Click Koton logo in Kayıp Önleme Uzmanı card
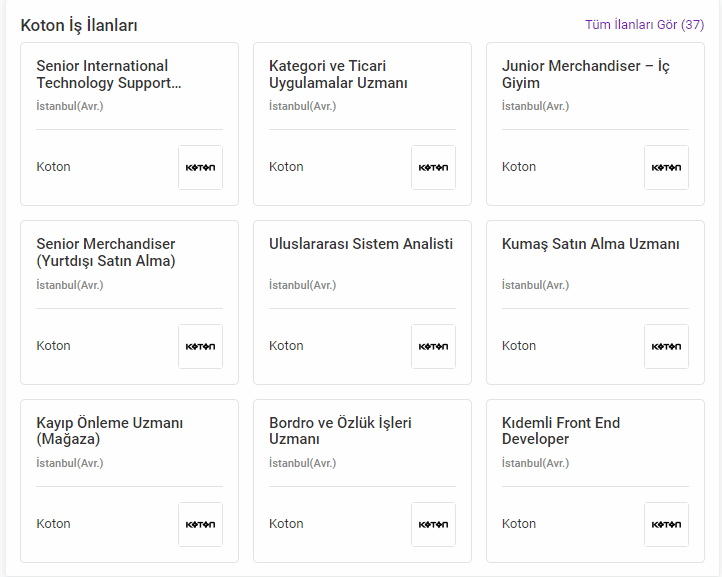This screenshot has width=722, height=577. pyautogui.click(x=200, y=524)
